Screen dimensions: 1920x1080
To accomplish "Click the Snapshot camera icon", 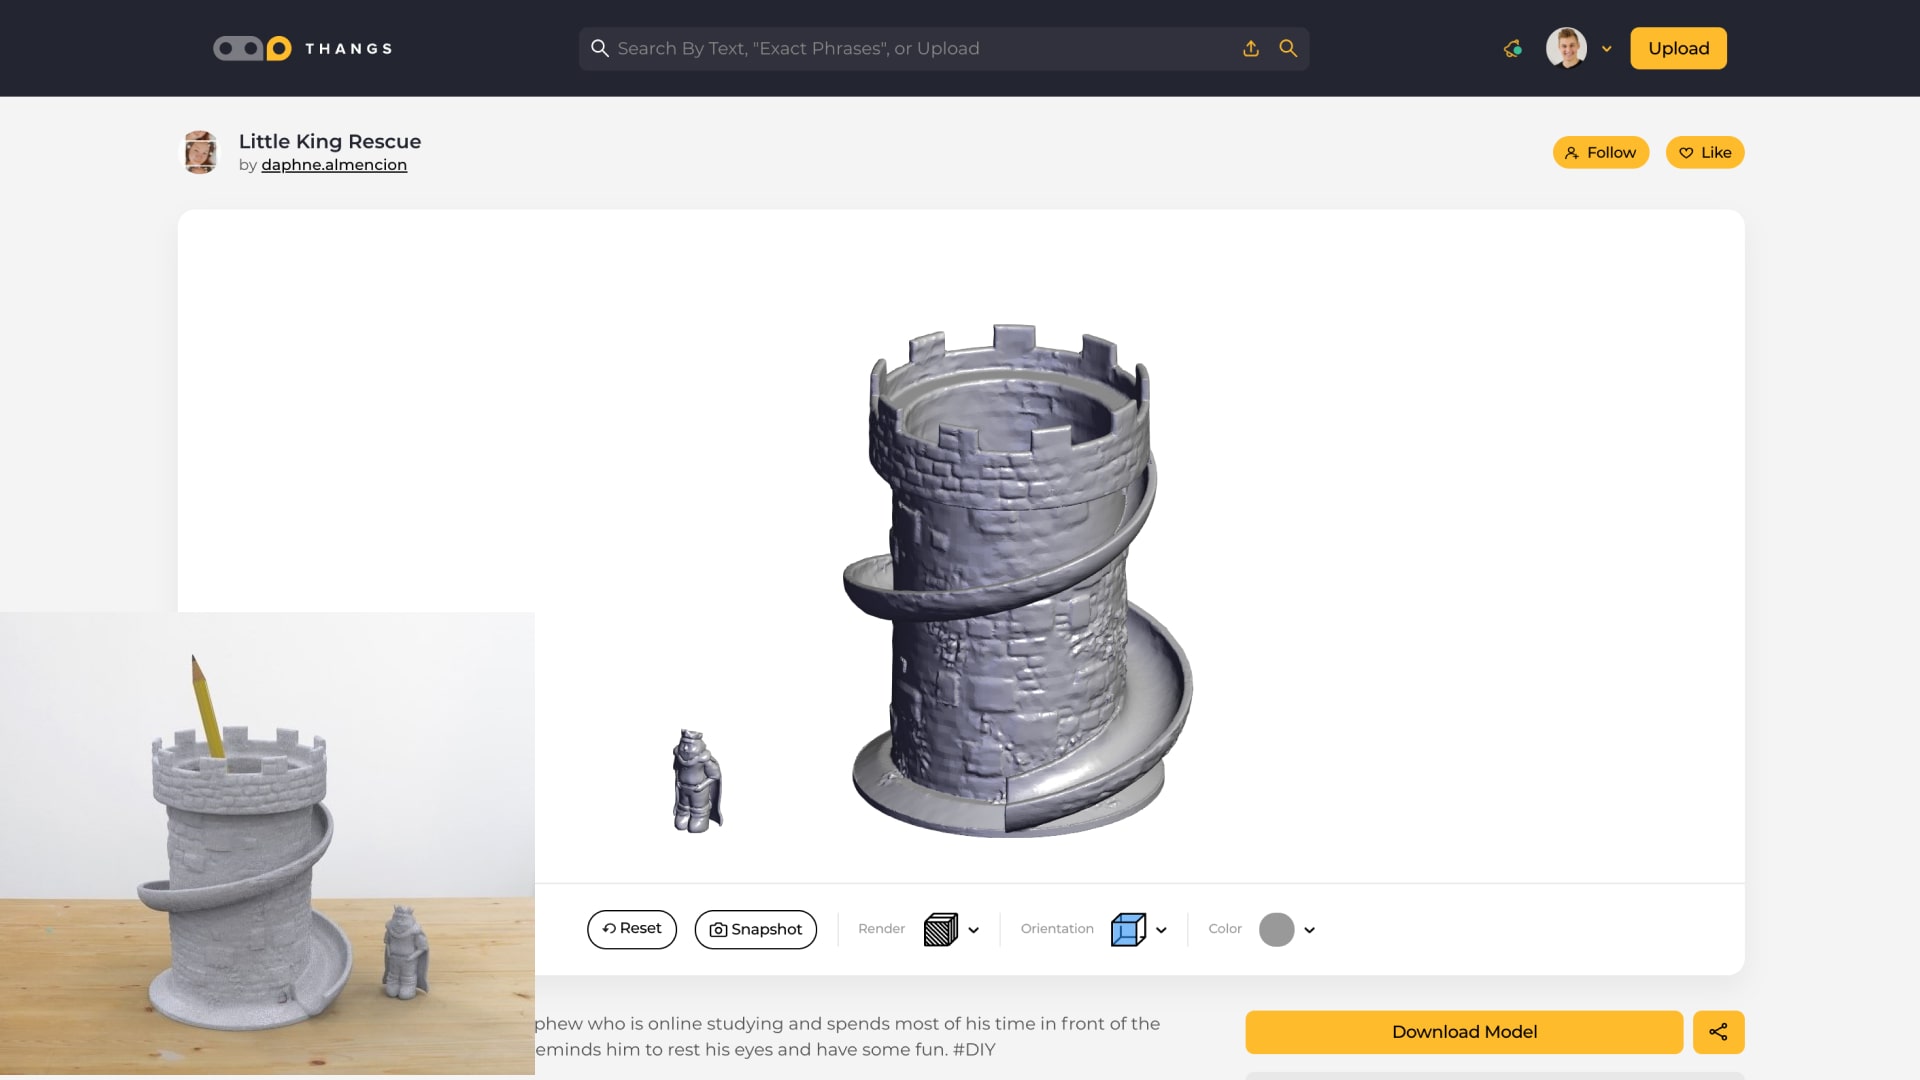I will coord(719,929).
